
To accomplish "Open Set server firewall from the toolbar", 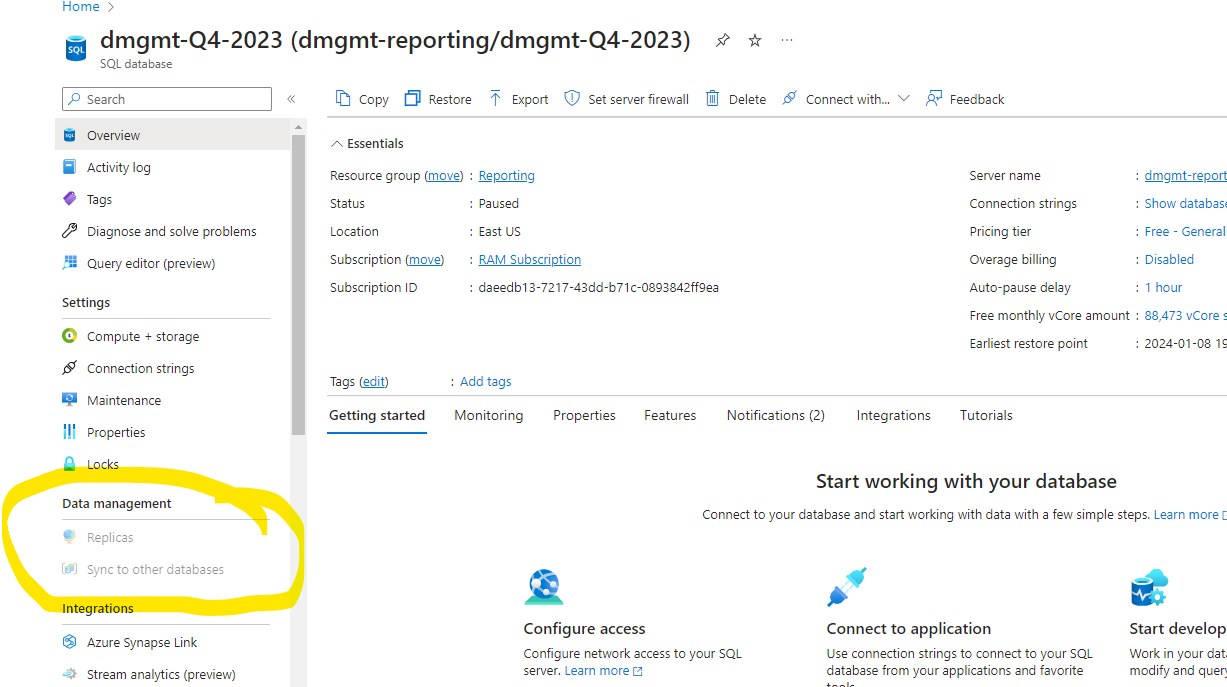I will [x=626, y=98].
